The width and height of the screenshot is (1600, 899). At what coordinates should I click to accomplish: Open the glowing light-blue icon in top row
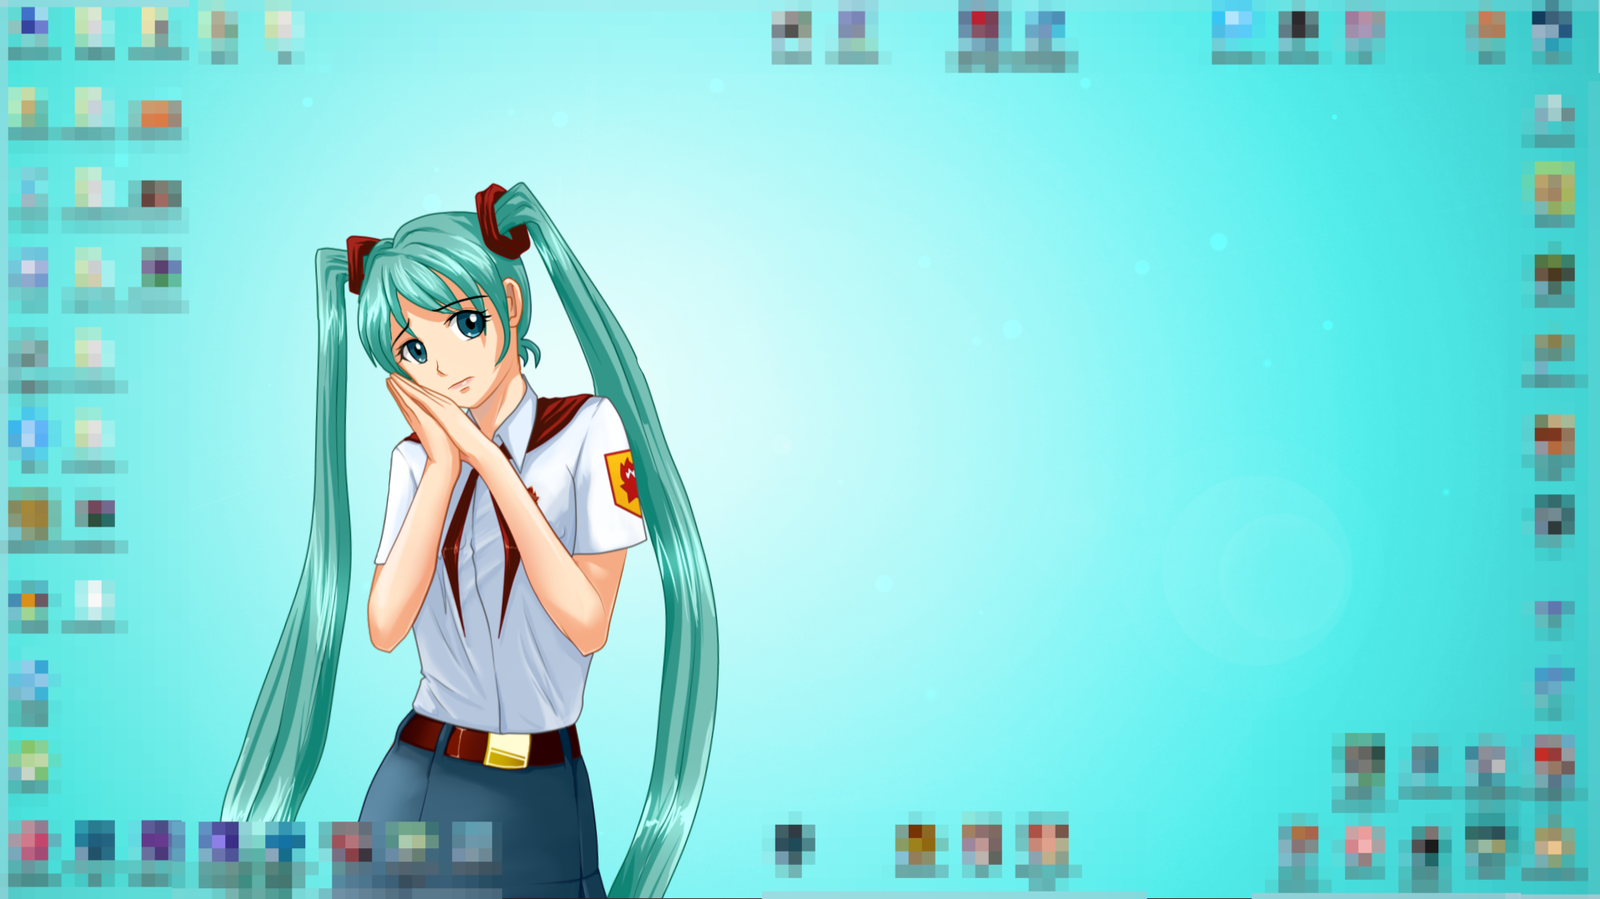pos(1233,24)
